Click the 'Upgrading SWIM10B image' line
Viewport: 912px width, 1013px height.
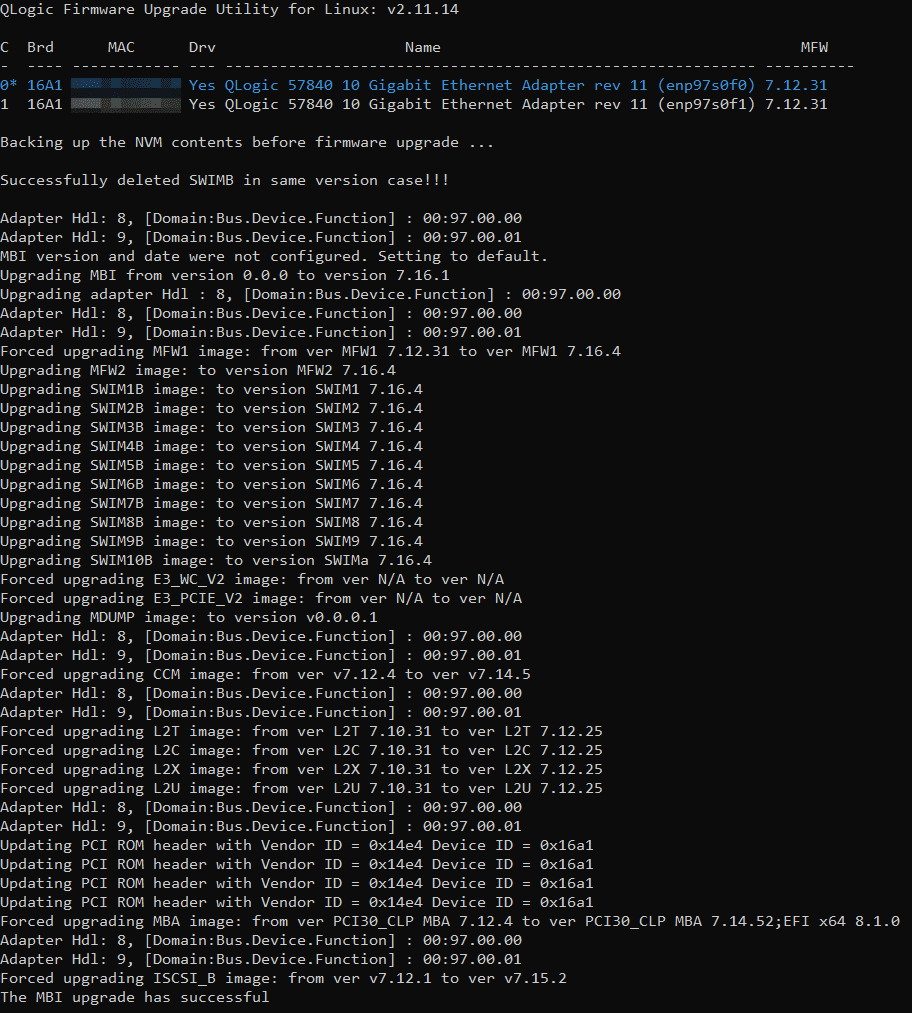point(216,560)
